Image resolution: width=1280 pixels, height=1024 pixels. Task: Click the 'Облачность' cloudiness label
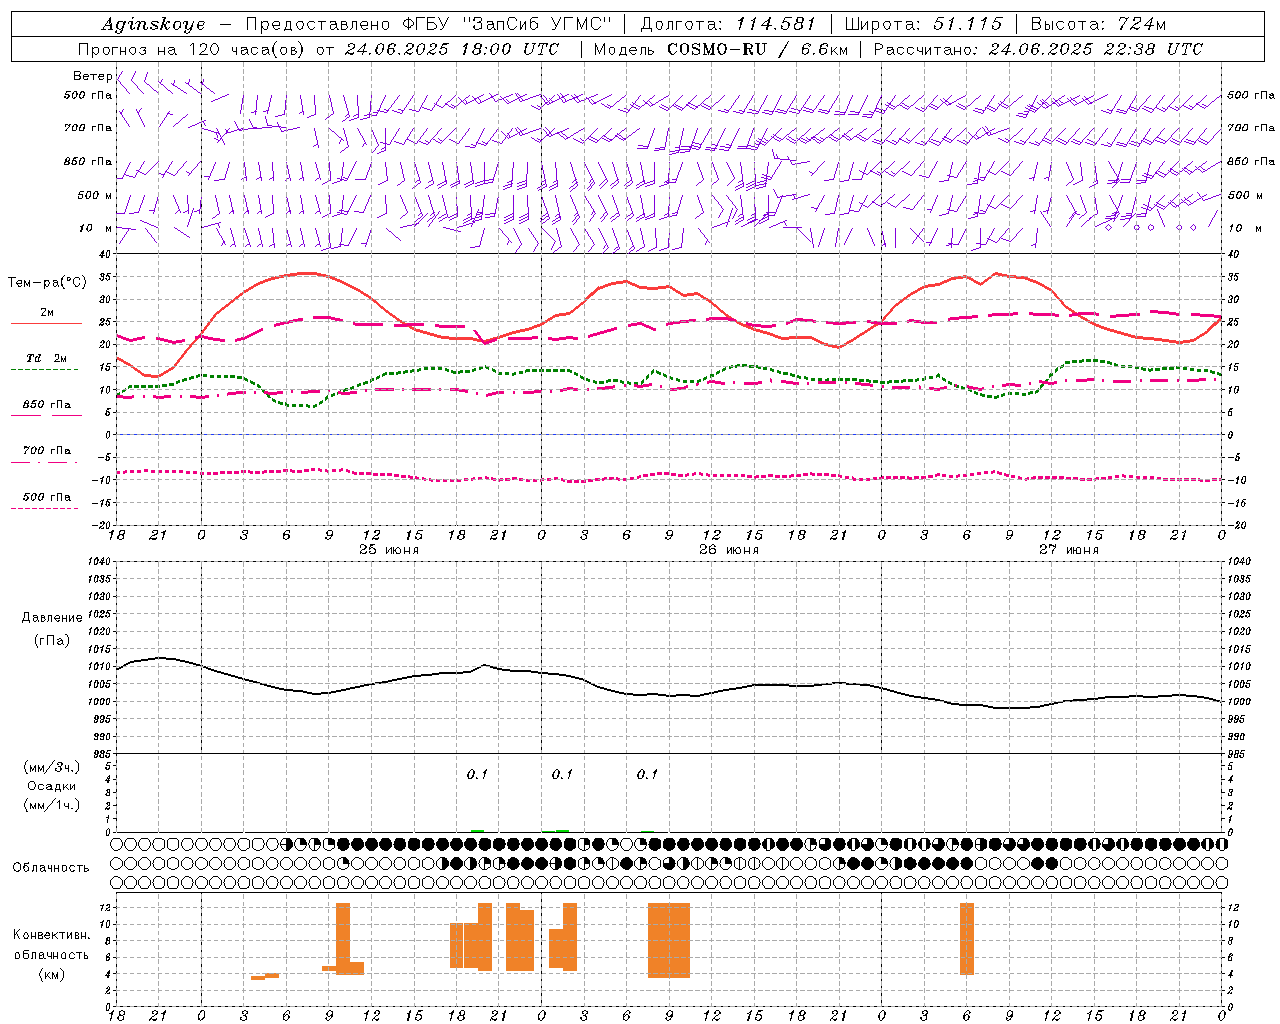click(51, 868)
